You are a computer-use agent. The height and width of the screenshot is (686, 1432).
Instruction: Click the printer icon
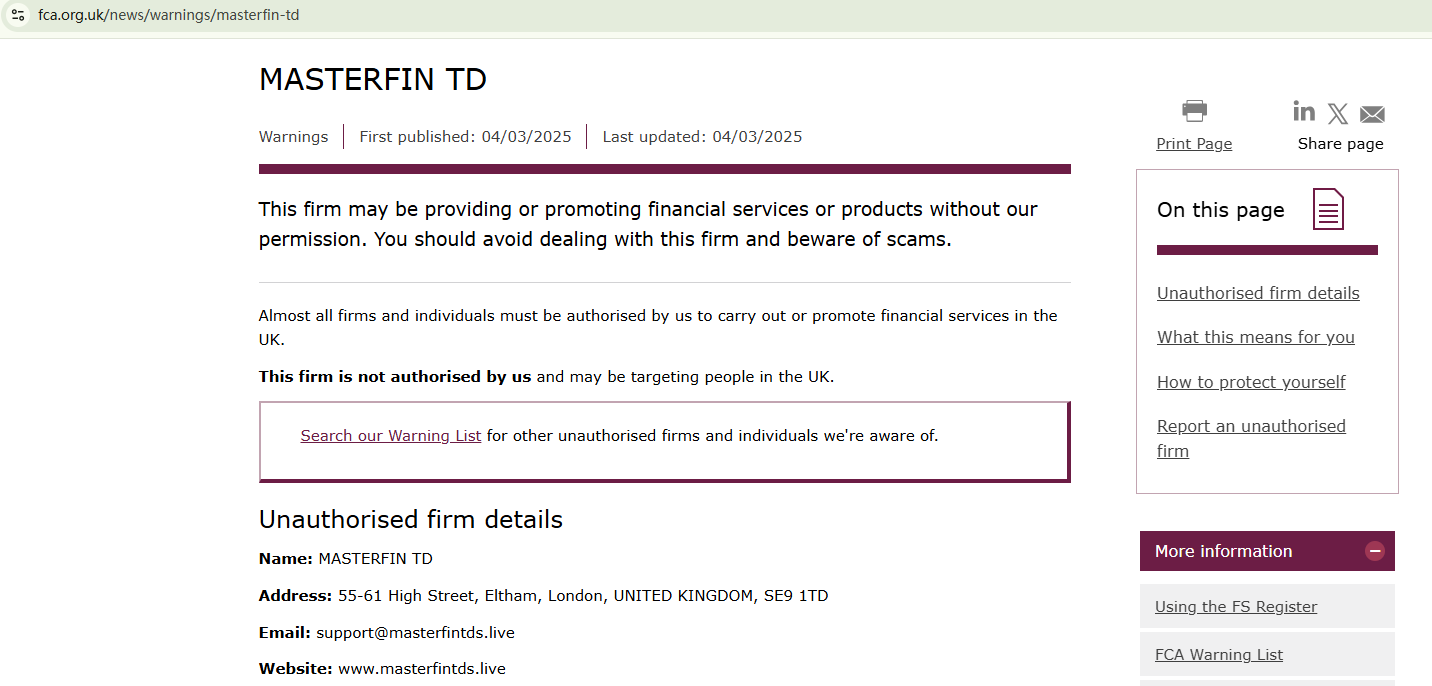1194,110
